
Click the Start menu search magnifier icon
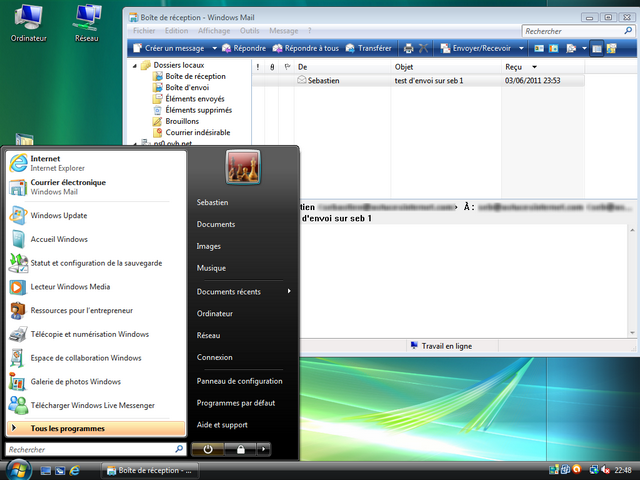(x=179, y=449)
